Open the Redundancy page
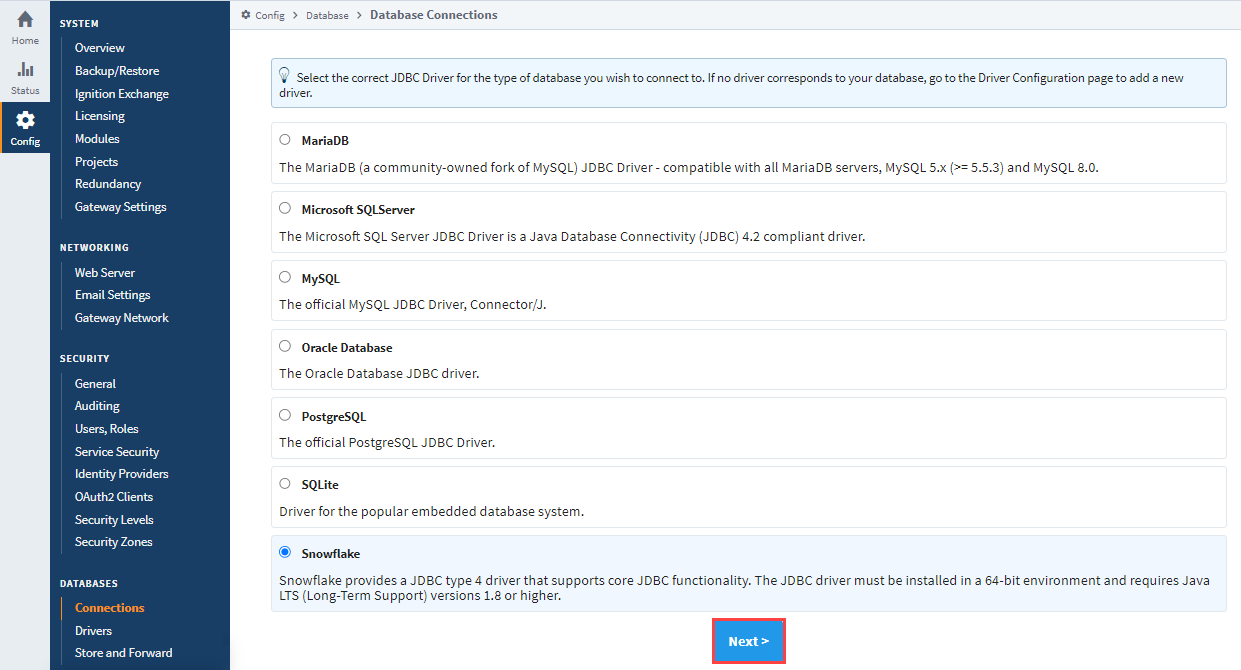Image resolution: width=1241 pixels, height=670 pixels. pyautogui.click(x=108, y=184)
